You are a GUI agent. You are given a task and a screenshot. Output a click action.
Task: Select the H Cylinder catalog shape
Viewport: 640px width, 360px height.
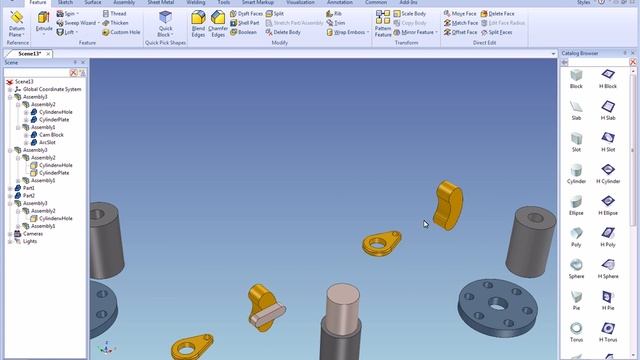[608, 174]
